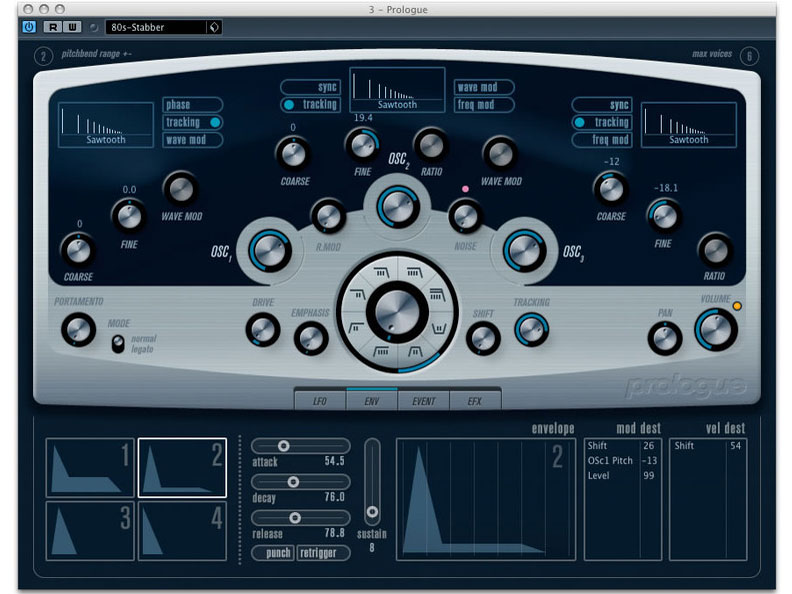This screenshot has height=594, width=792.
Task: Click the OSC 3 level knob
Action: (524, 251)
